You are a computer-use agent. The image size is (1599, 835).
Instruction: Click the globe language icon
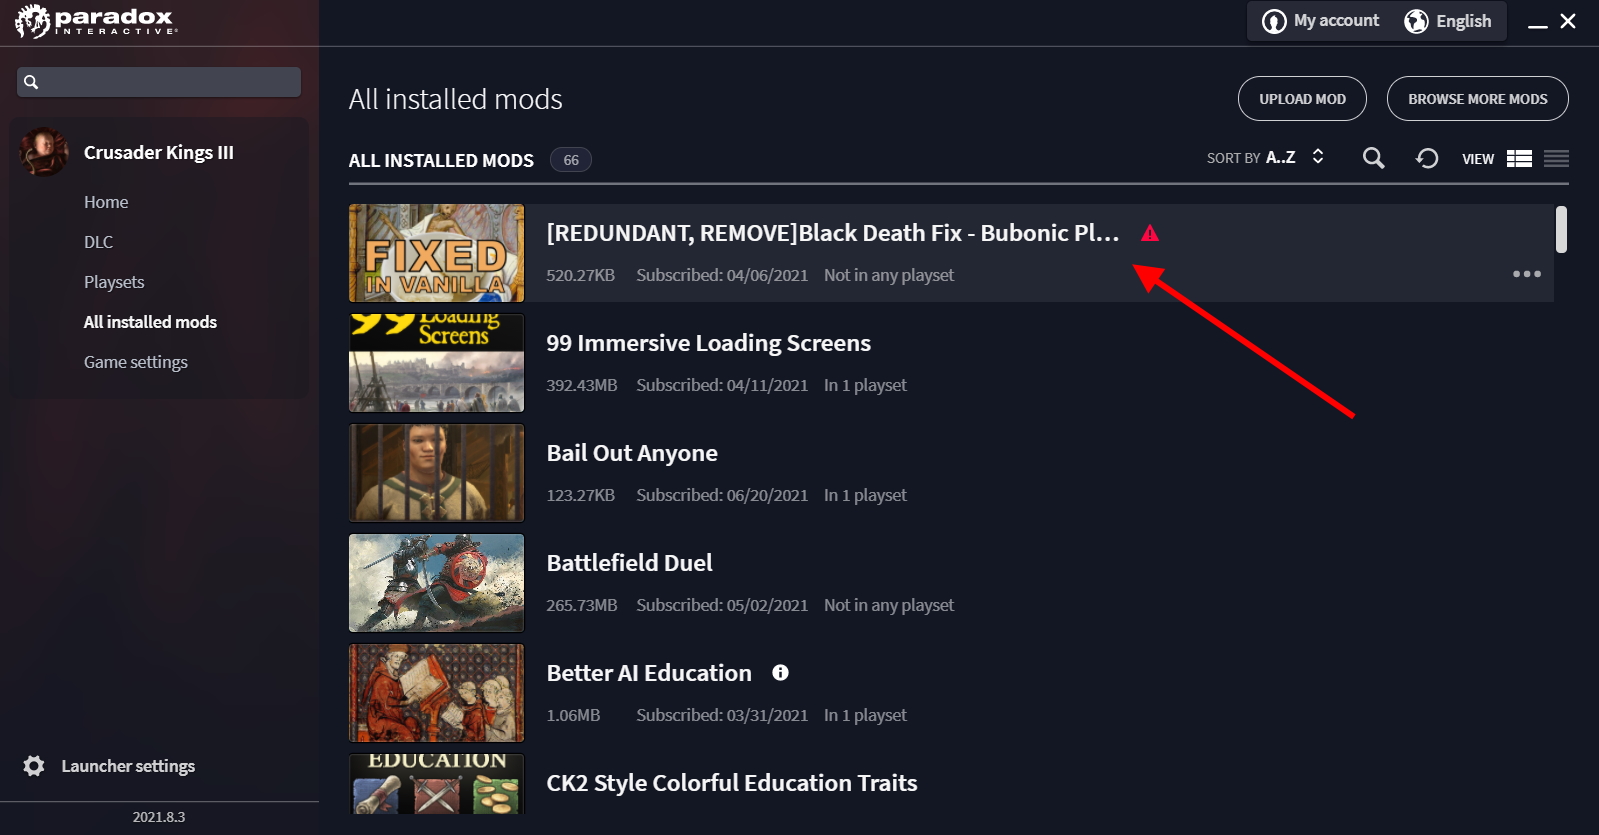tap(1416, 21)
